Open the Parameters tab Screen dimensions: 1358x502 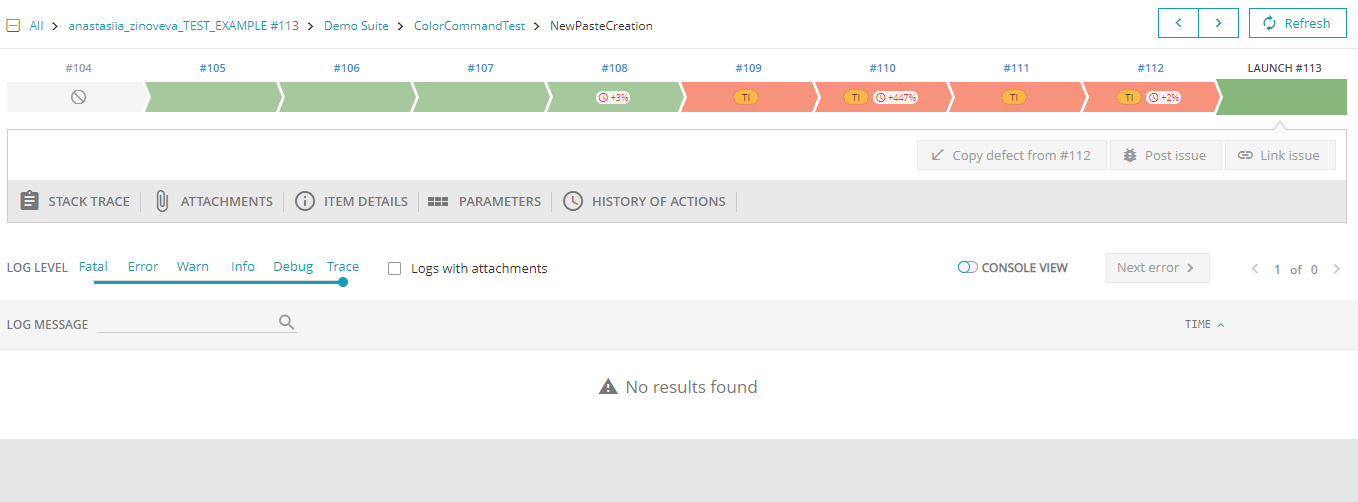coord(484,201)
